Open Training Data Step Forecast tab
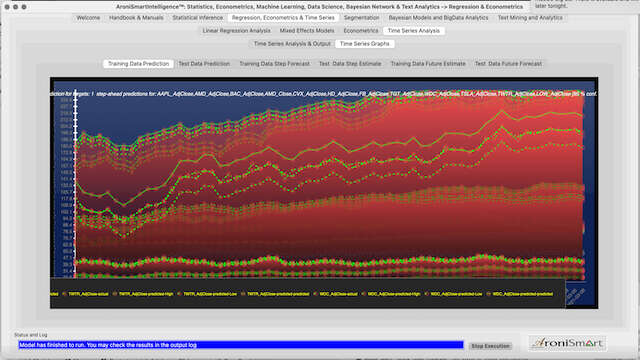Screen dimensions: 640x360 click(x=274, y=64)
